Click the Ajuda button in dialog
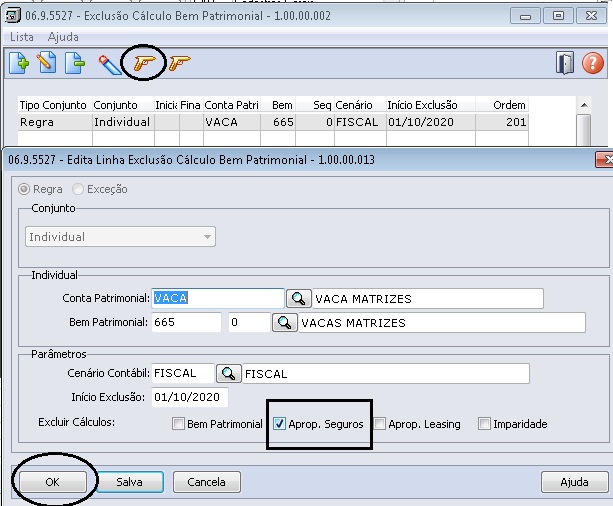This screenshot has width=613, height=506. 574,482
